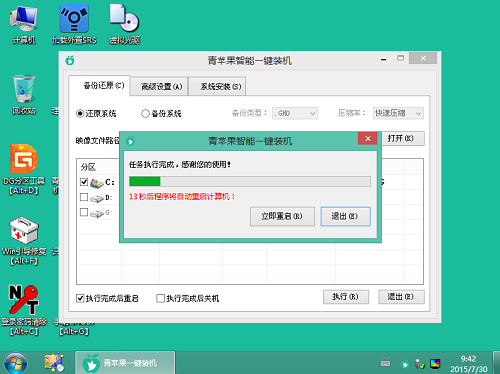The image size is (500, 374).
Task: Click 立即重启(R) button in dialog
Action: 282,216
